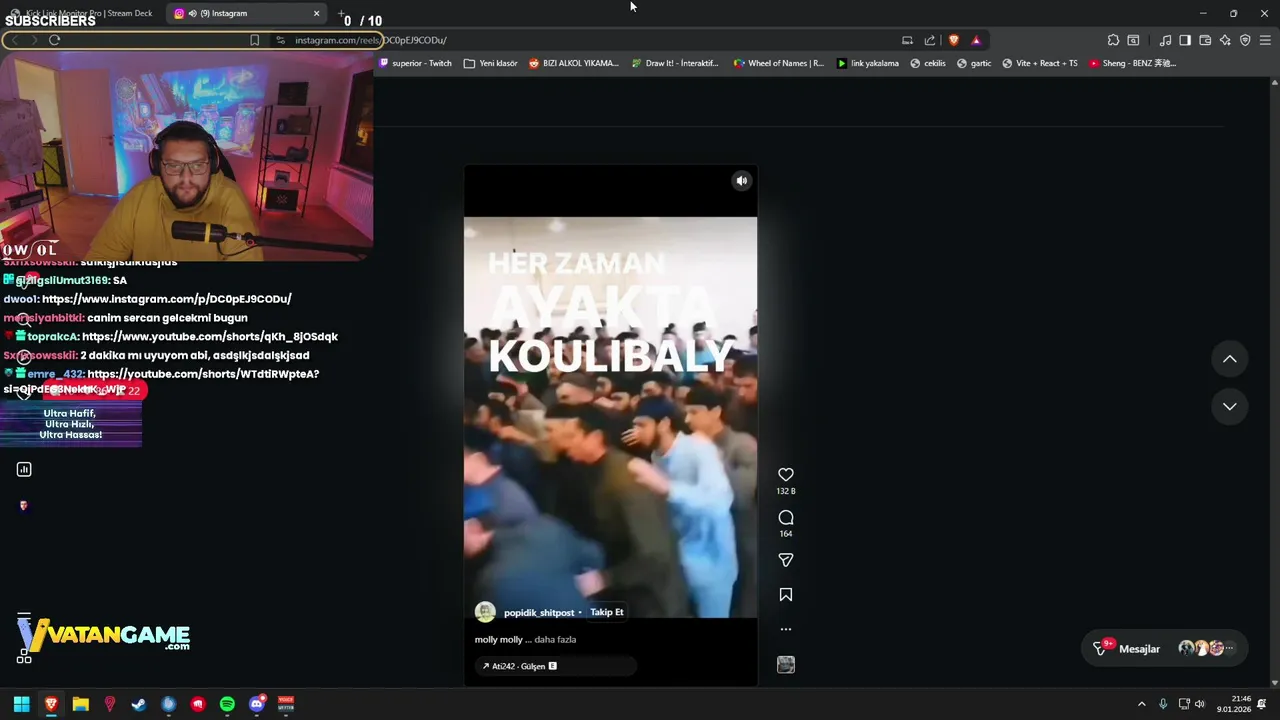The height and width of the screenshot is (720, 1280).
Task: Open File Explorer from taskbar
Action: (80, 704)
